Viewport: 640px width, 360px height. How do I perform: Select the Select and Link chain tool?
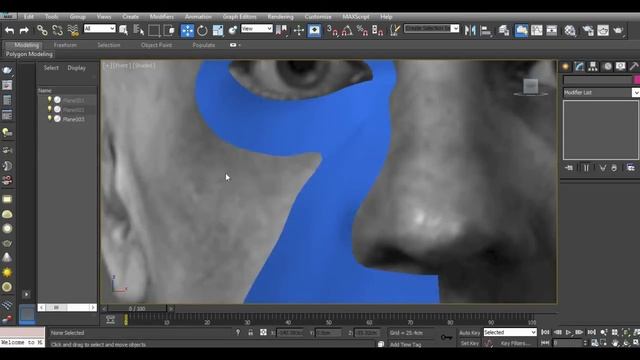click(42, 31)
